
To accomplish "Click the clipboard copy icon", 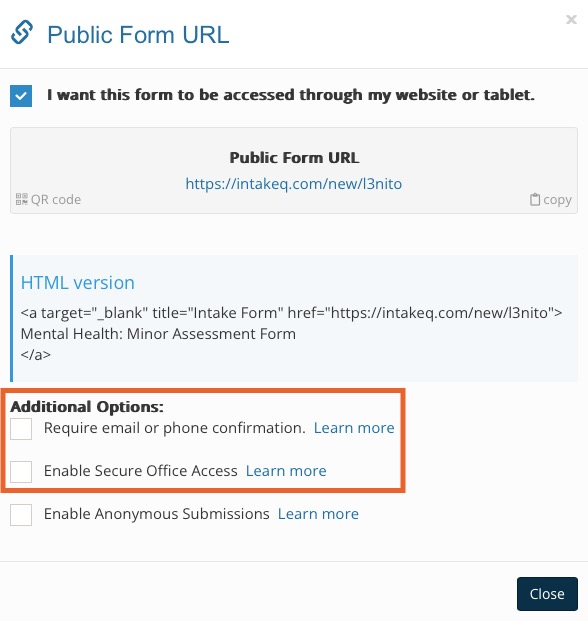I will pyautogui.click(x=535, y=199).
